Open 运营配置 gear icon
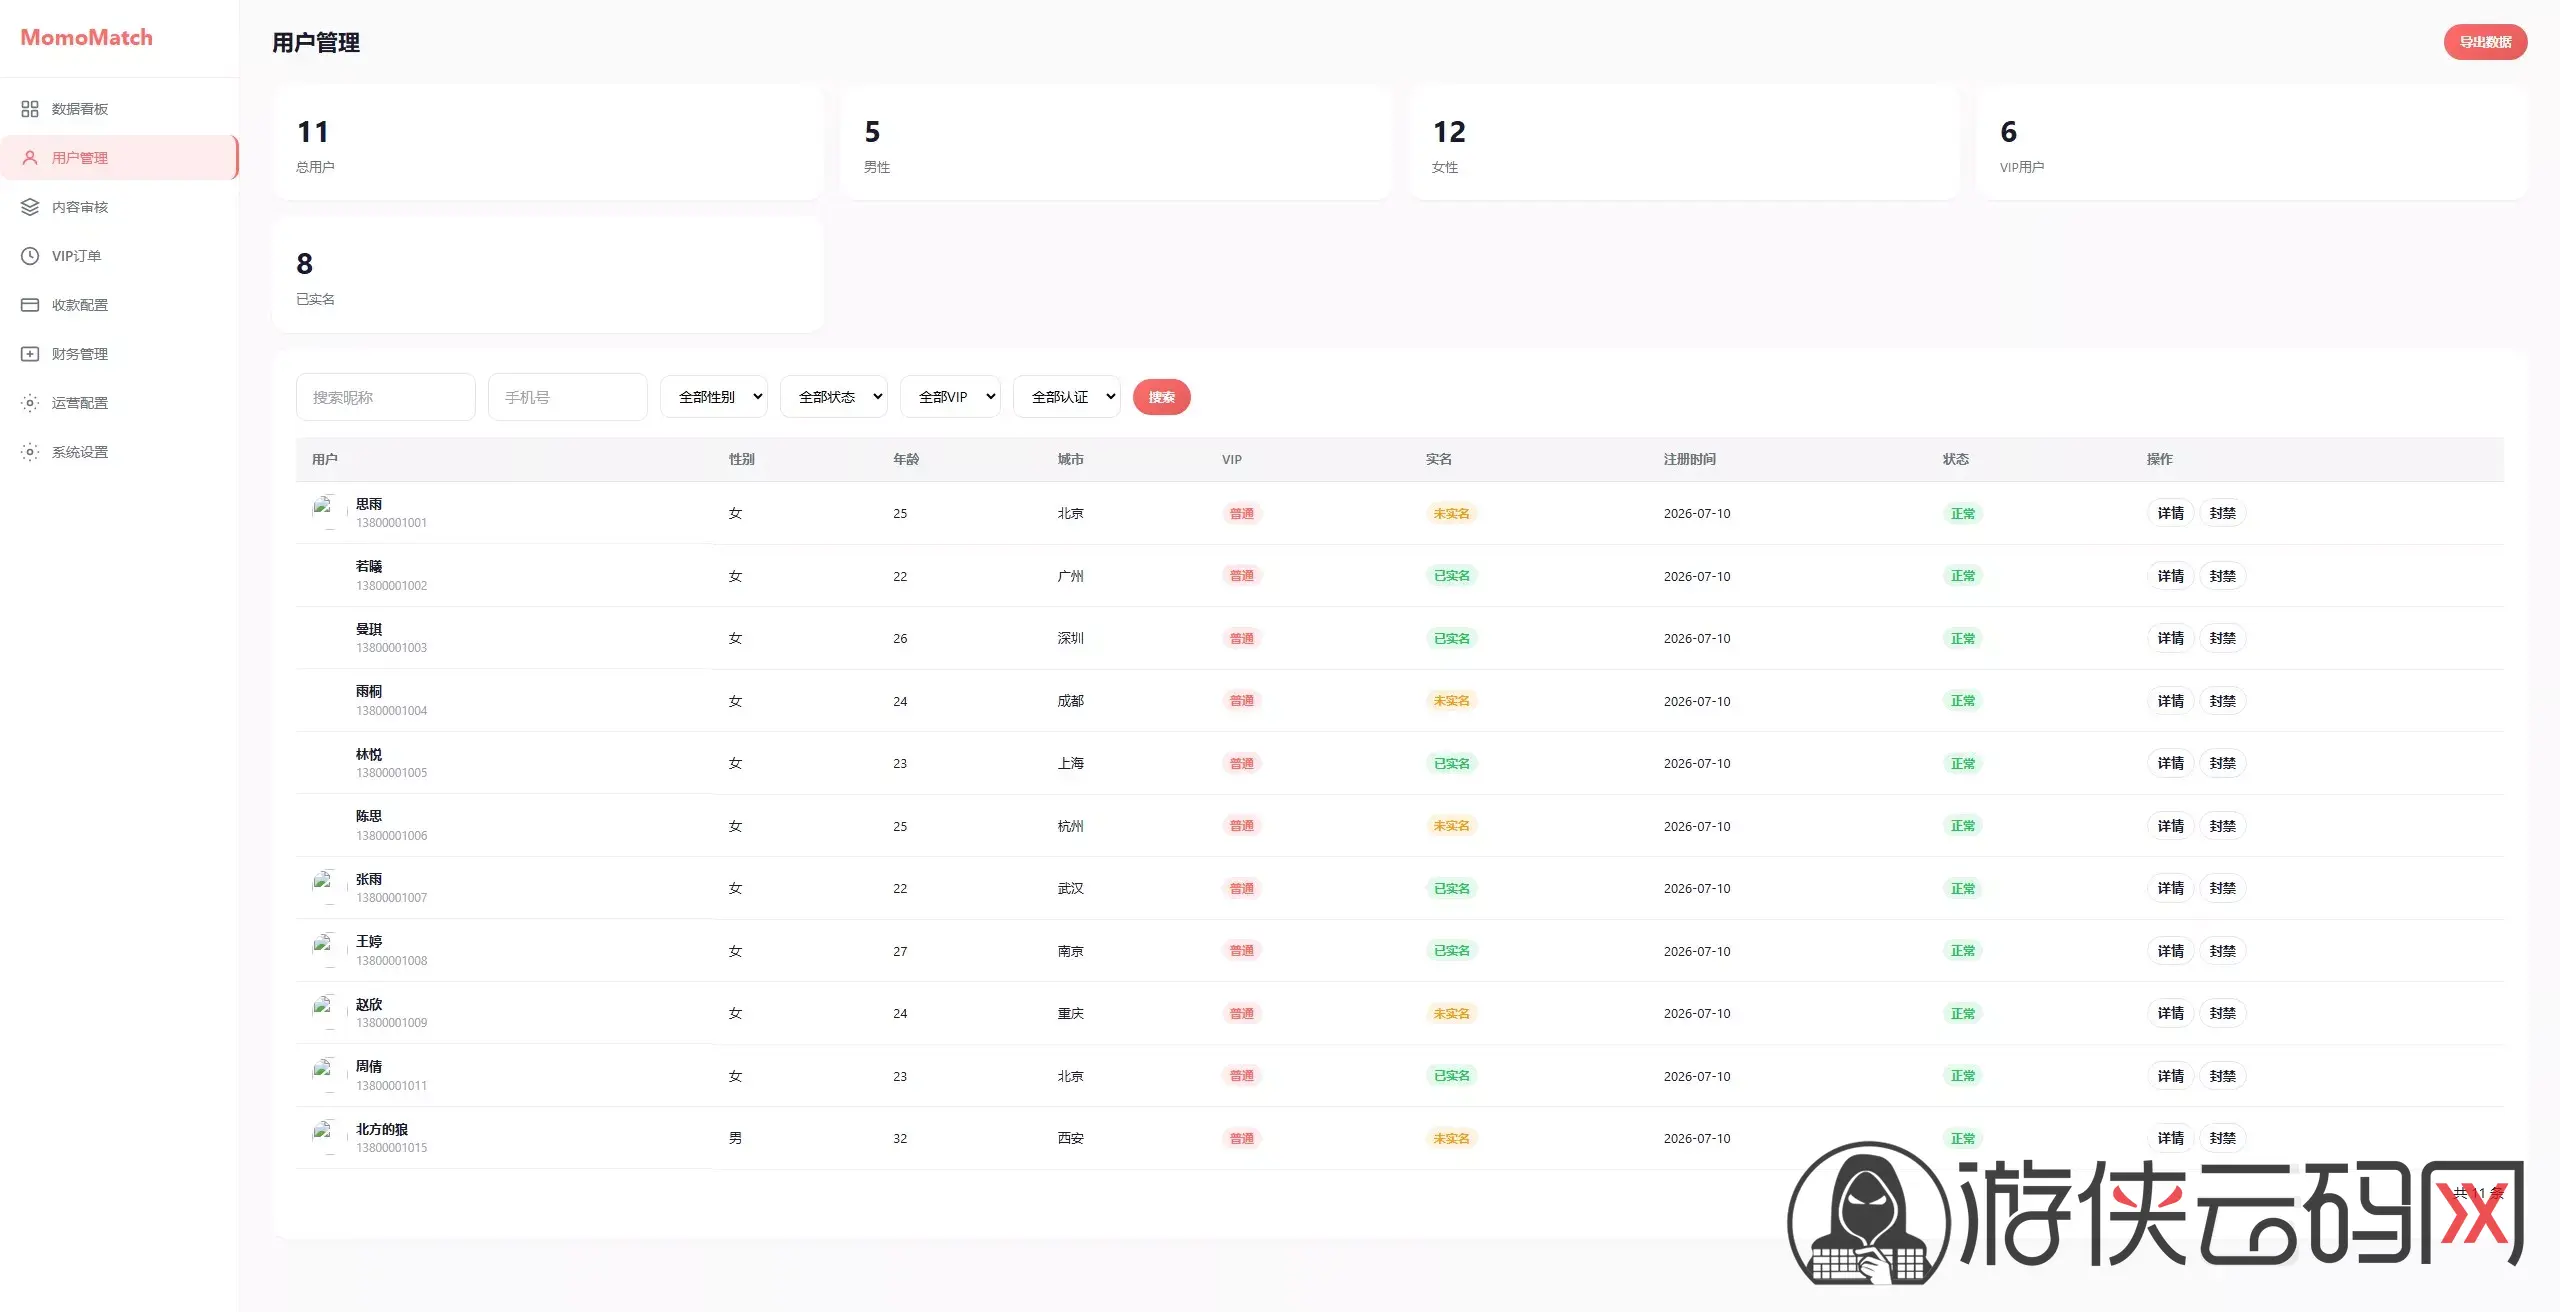 (30, 403)
